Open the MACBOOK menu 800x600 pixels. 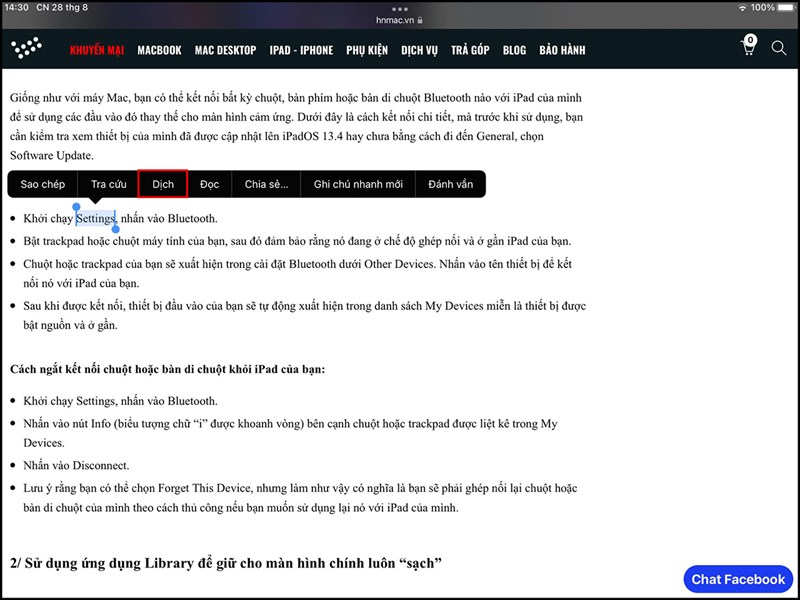coord(159,50)
